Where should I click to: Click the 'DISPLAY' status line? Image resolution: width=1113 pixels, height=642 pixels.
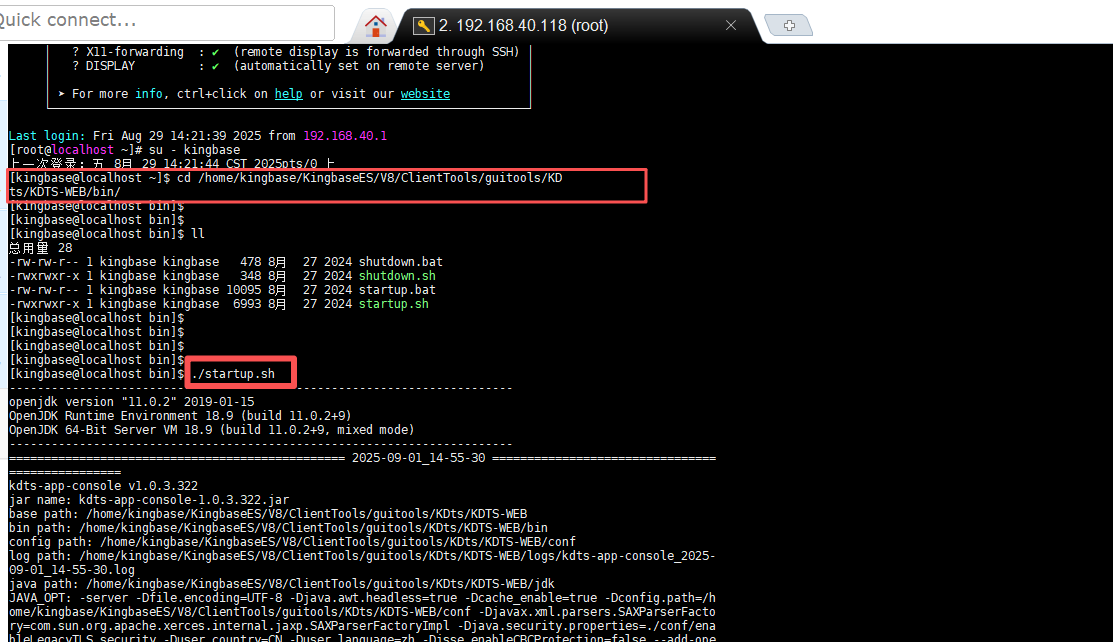tap(278, 66)
